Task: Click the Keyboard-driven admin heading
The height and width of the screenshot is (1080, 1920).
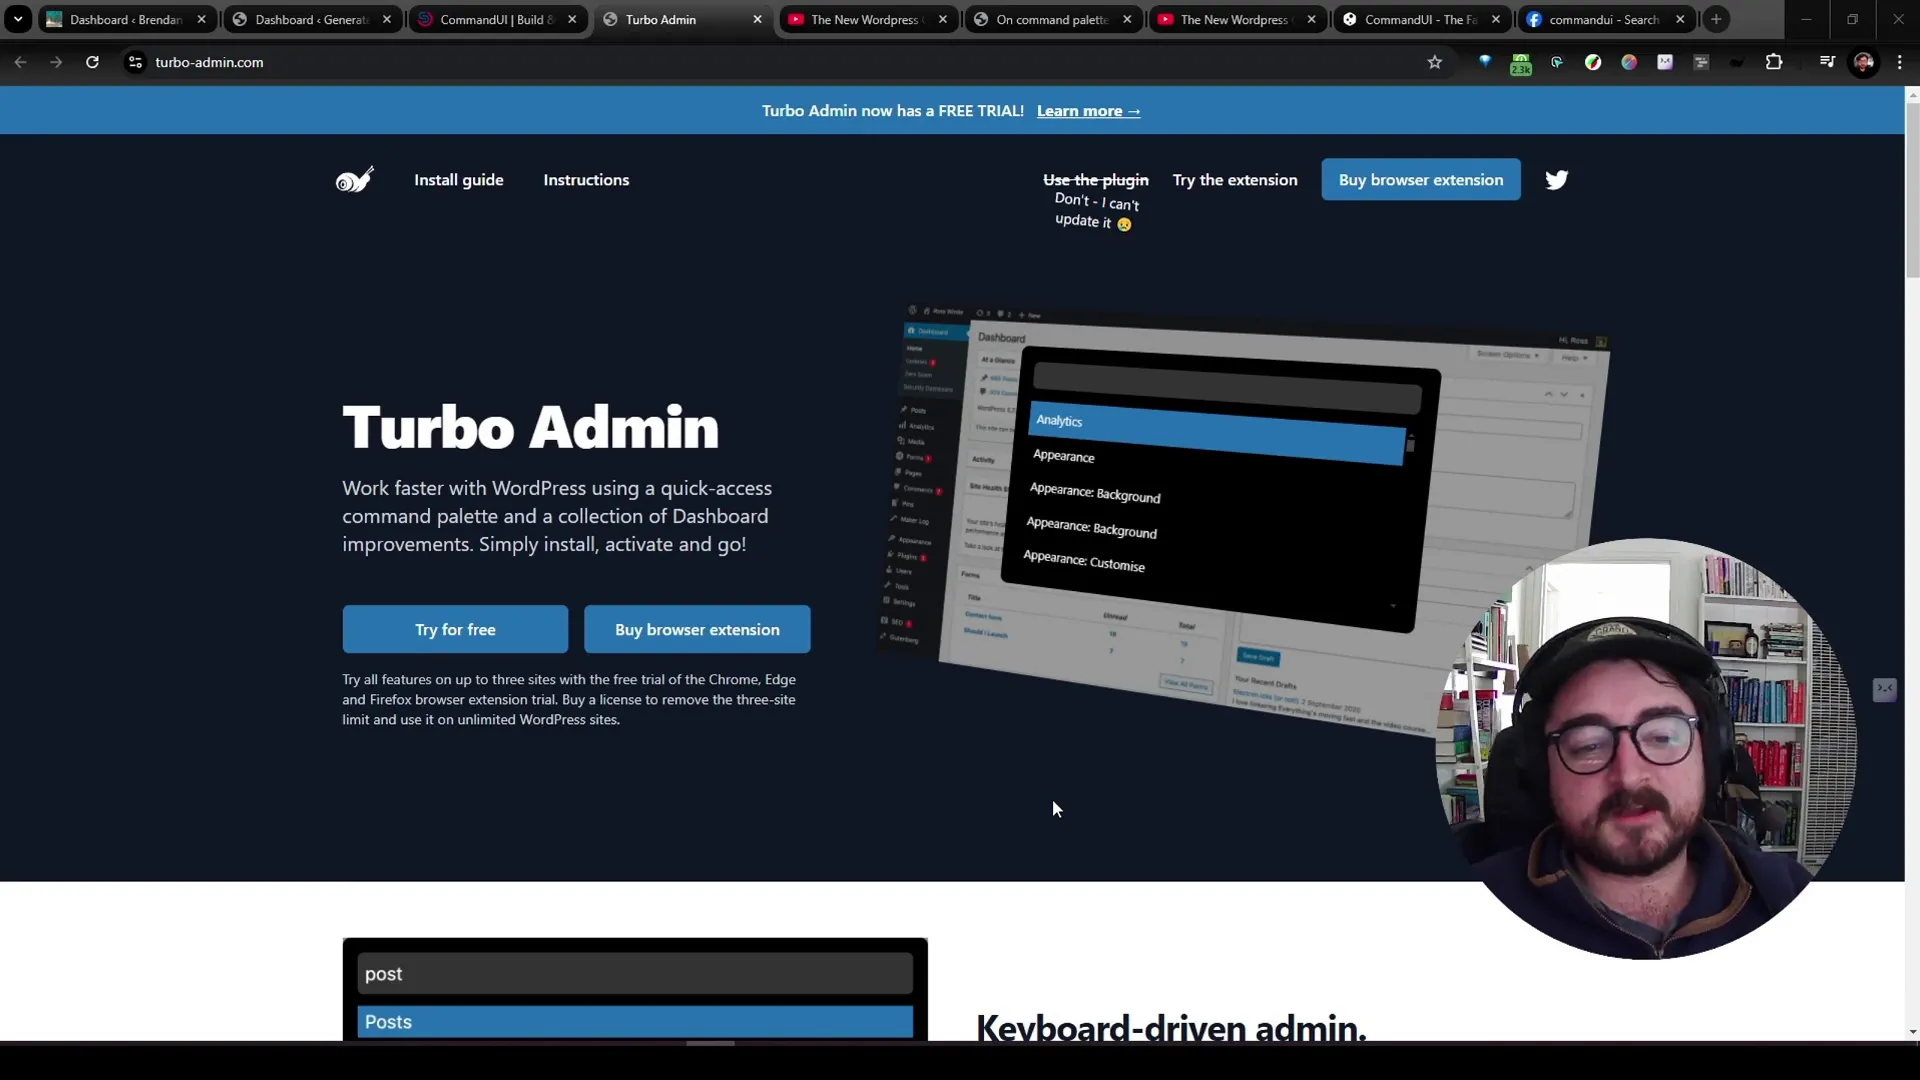Action: [x=1171, y=1027]
